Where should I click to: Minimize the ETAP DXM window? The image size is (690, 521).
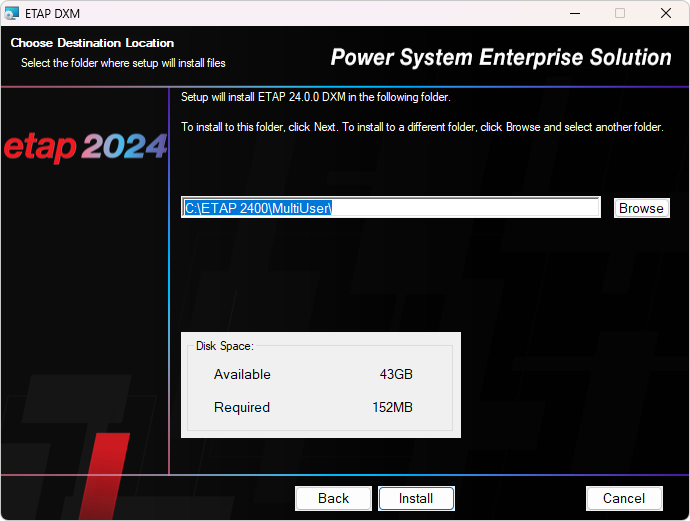[575, 13]
